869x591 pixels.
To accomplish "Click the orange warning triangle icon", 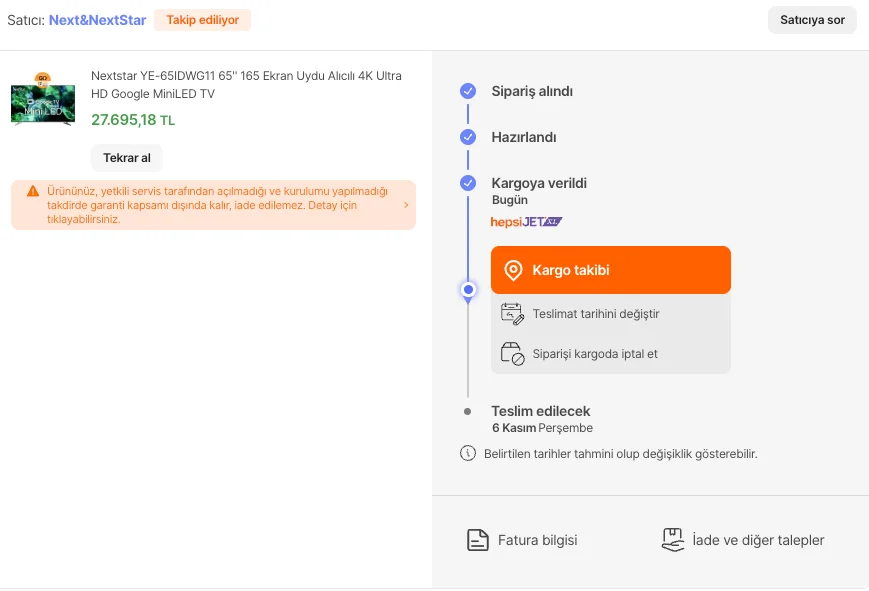I will 33,191.
